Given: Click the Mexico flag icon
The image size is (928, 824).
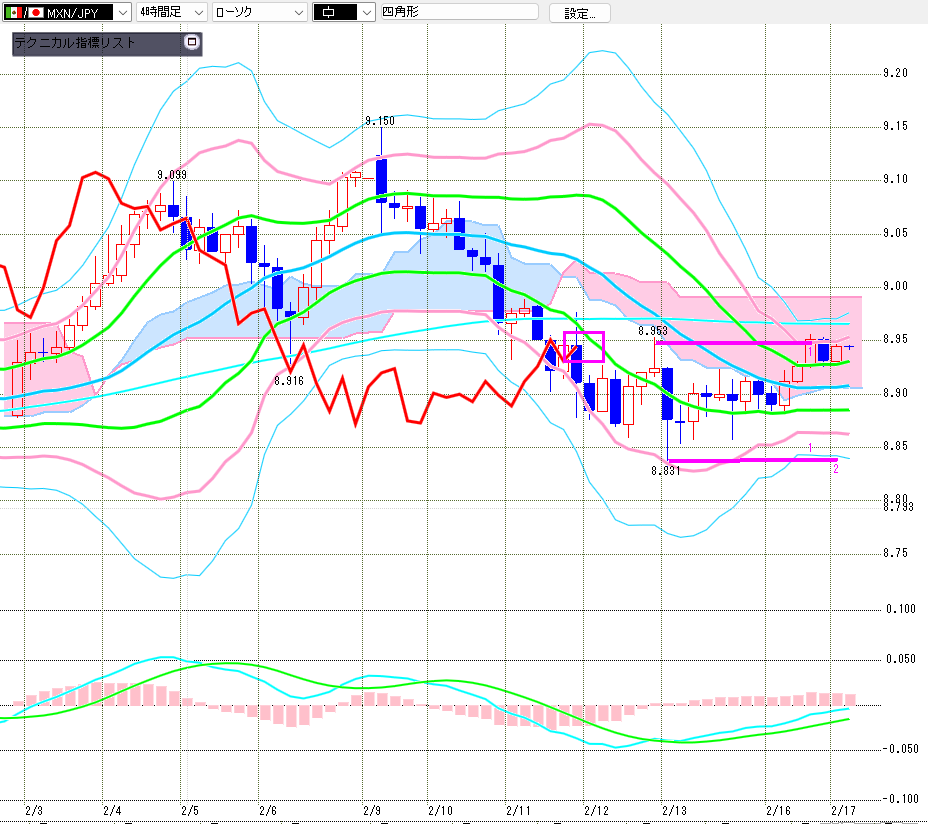Looking at the screenshot, I should tap(14, 13).
